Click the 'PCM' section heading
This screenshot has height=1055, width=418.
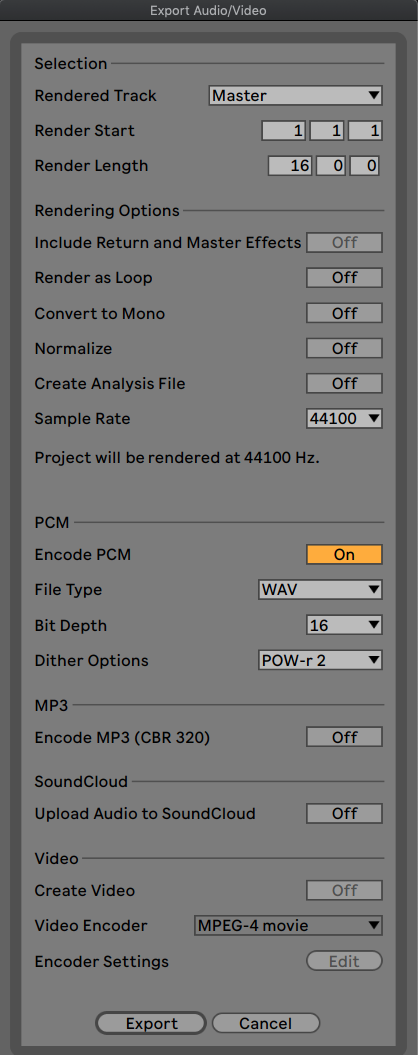[x=52, y=521]
